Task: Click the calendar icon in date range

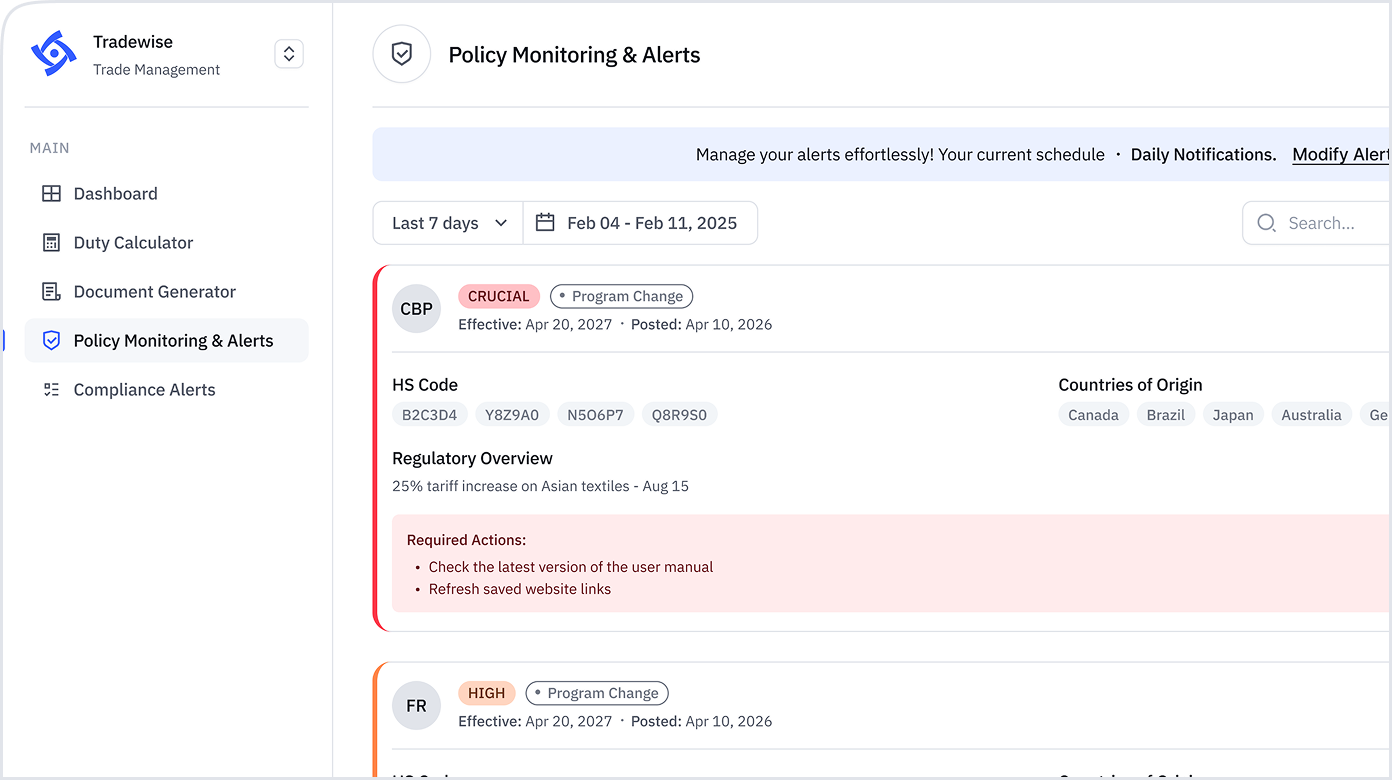Action: point(545,223)
